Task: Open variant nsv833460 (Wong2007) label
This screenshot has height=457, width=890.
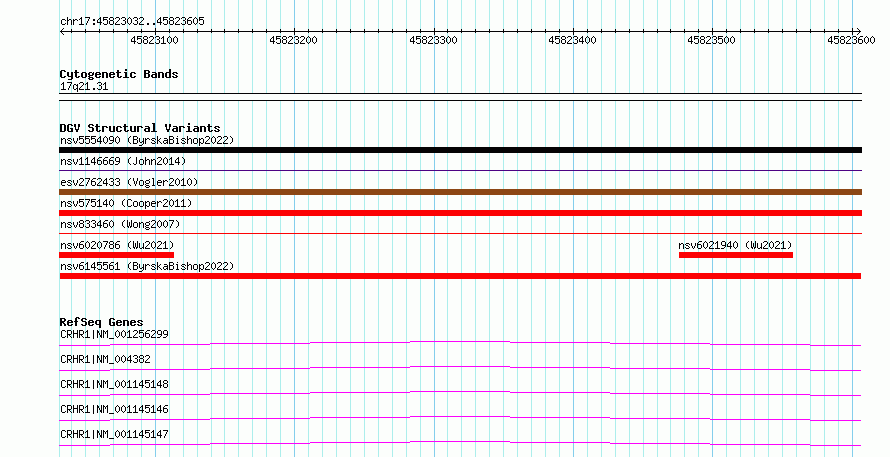Action: pyautogui.click(x=120, y=224)
